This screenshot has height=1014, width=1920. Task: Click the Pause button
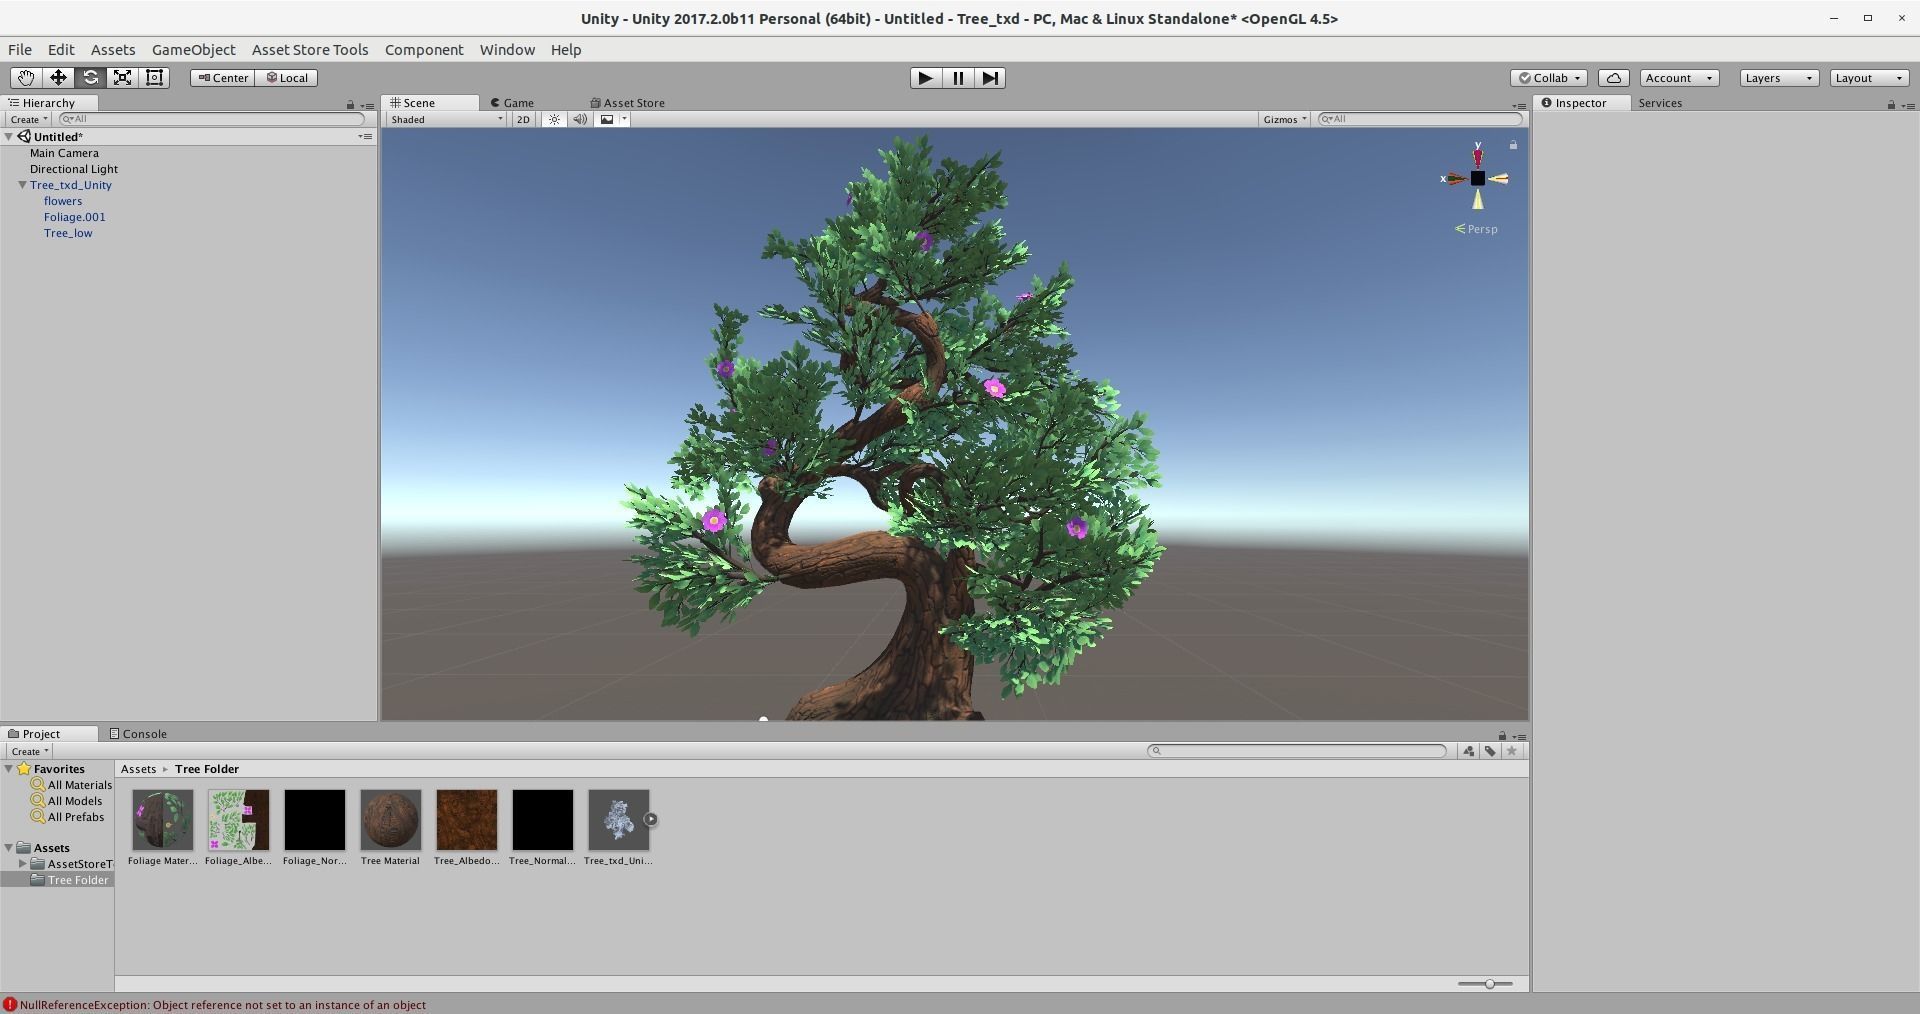tap(958, 78)
